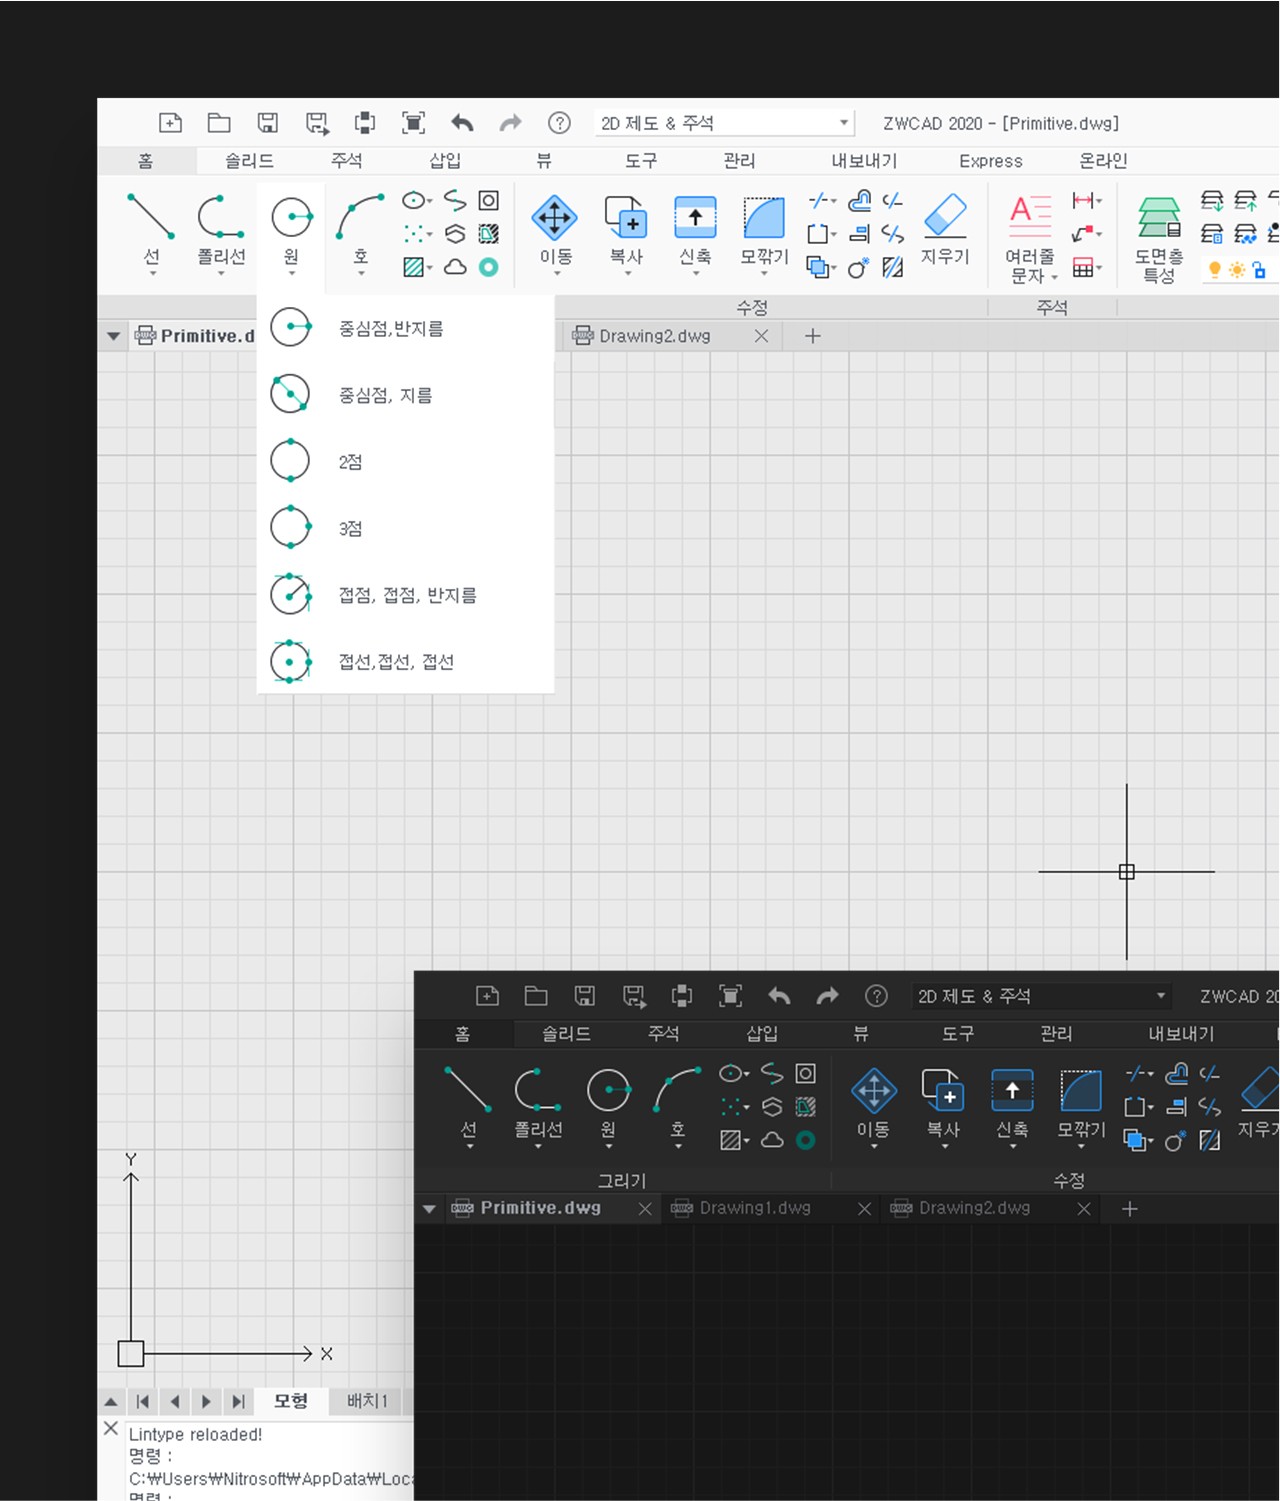Expand the Circle (원) tool dropdown arrow
Viewport: 1280px width, 1501px height.
[x=291, y=272]
